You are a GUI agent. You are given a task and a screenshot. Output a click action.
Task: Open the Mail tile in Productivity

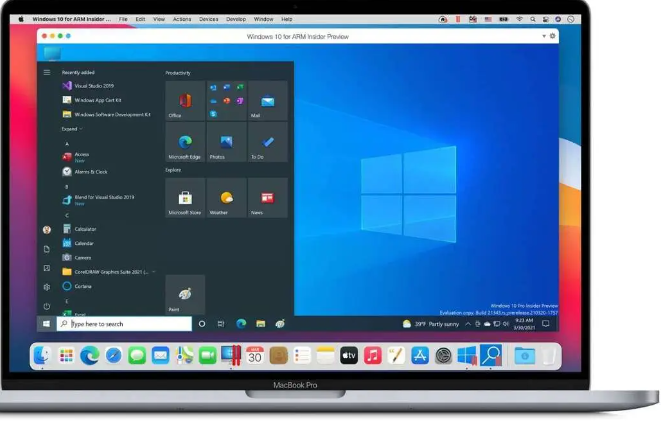pyautogui.click(x=268, y=100)
